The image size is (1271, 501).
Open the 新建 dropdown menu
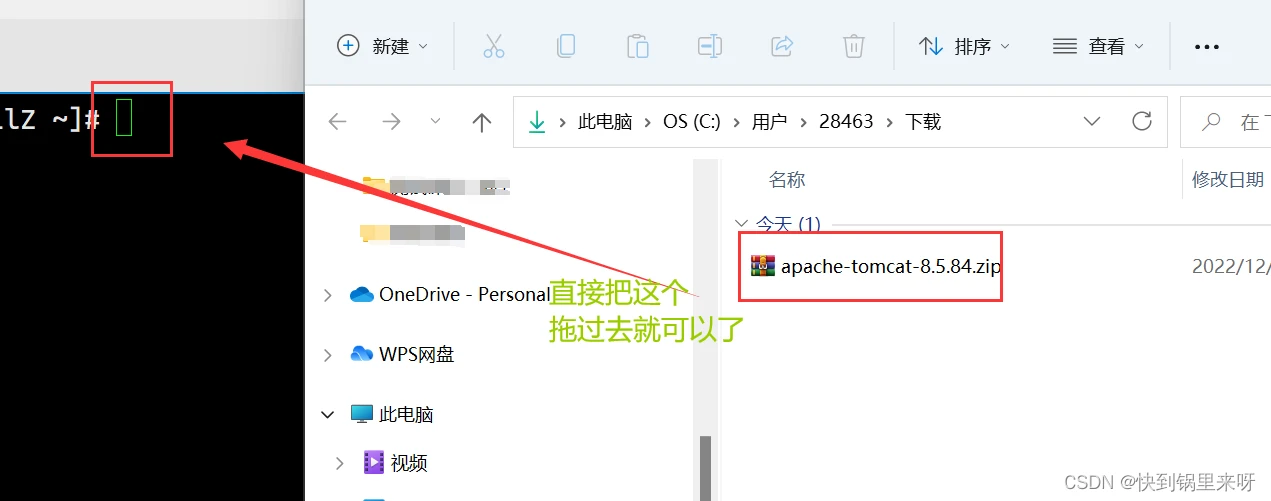383,46
